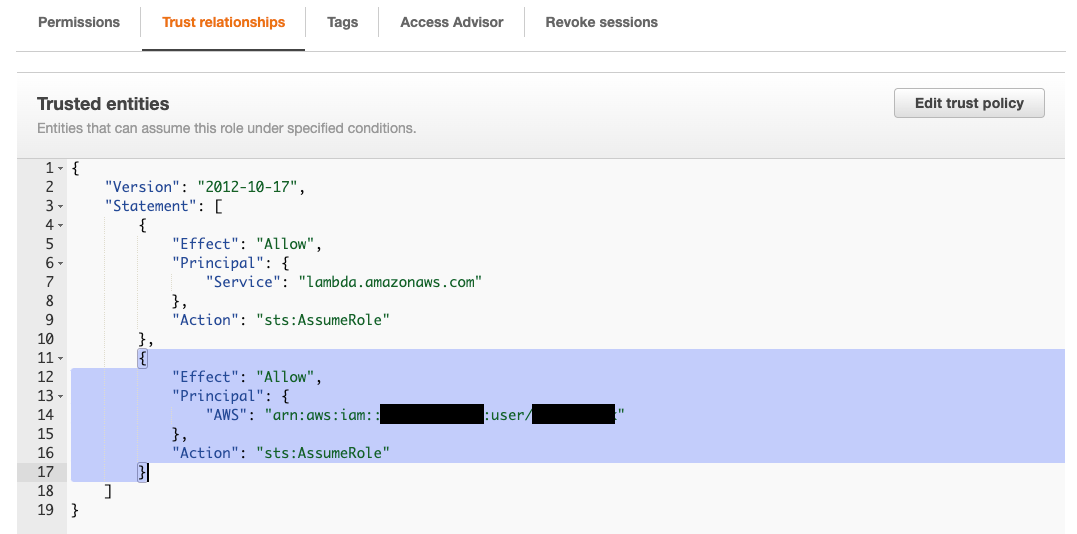Click "Effect" key on line 12
This screenshot has width=1077, height=534.
[206, 377]
